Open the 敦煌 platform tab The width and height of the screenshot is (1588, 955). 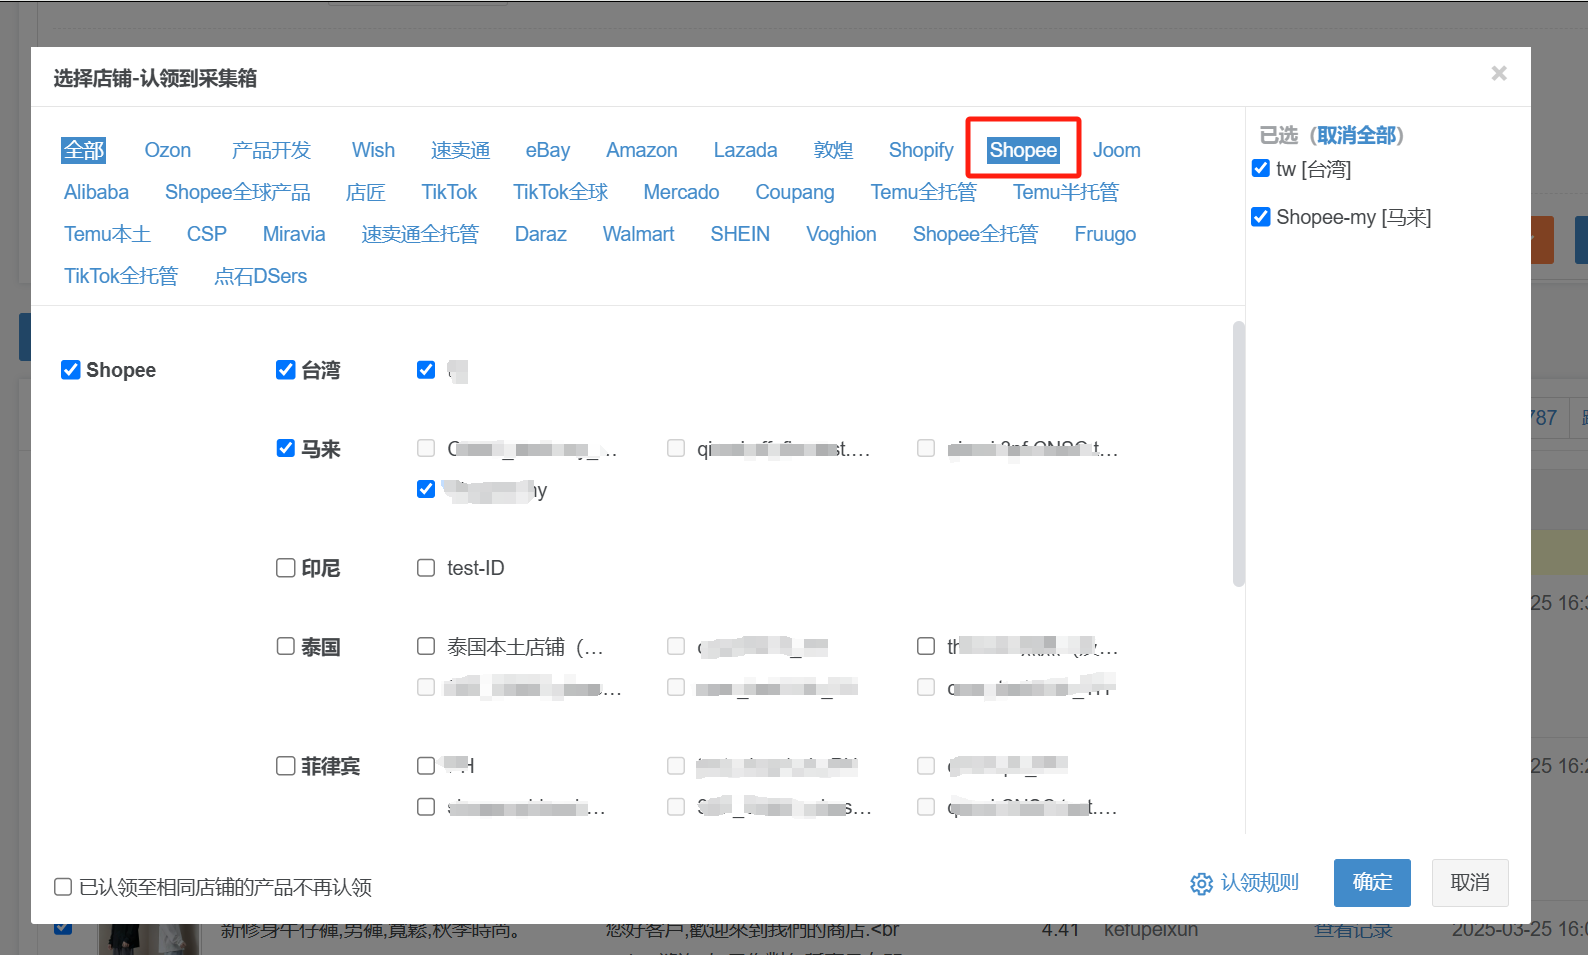[833, 150]
